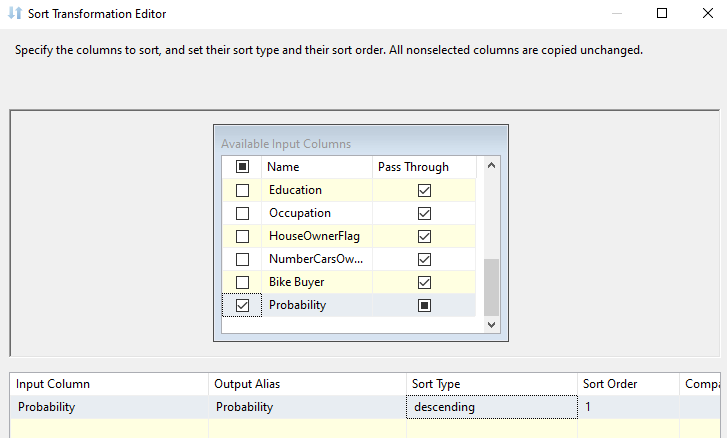Check the Education column sort checkbox
The width and height of the screenshot is (727, 438).
[242, 190]
